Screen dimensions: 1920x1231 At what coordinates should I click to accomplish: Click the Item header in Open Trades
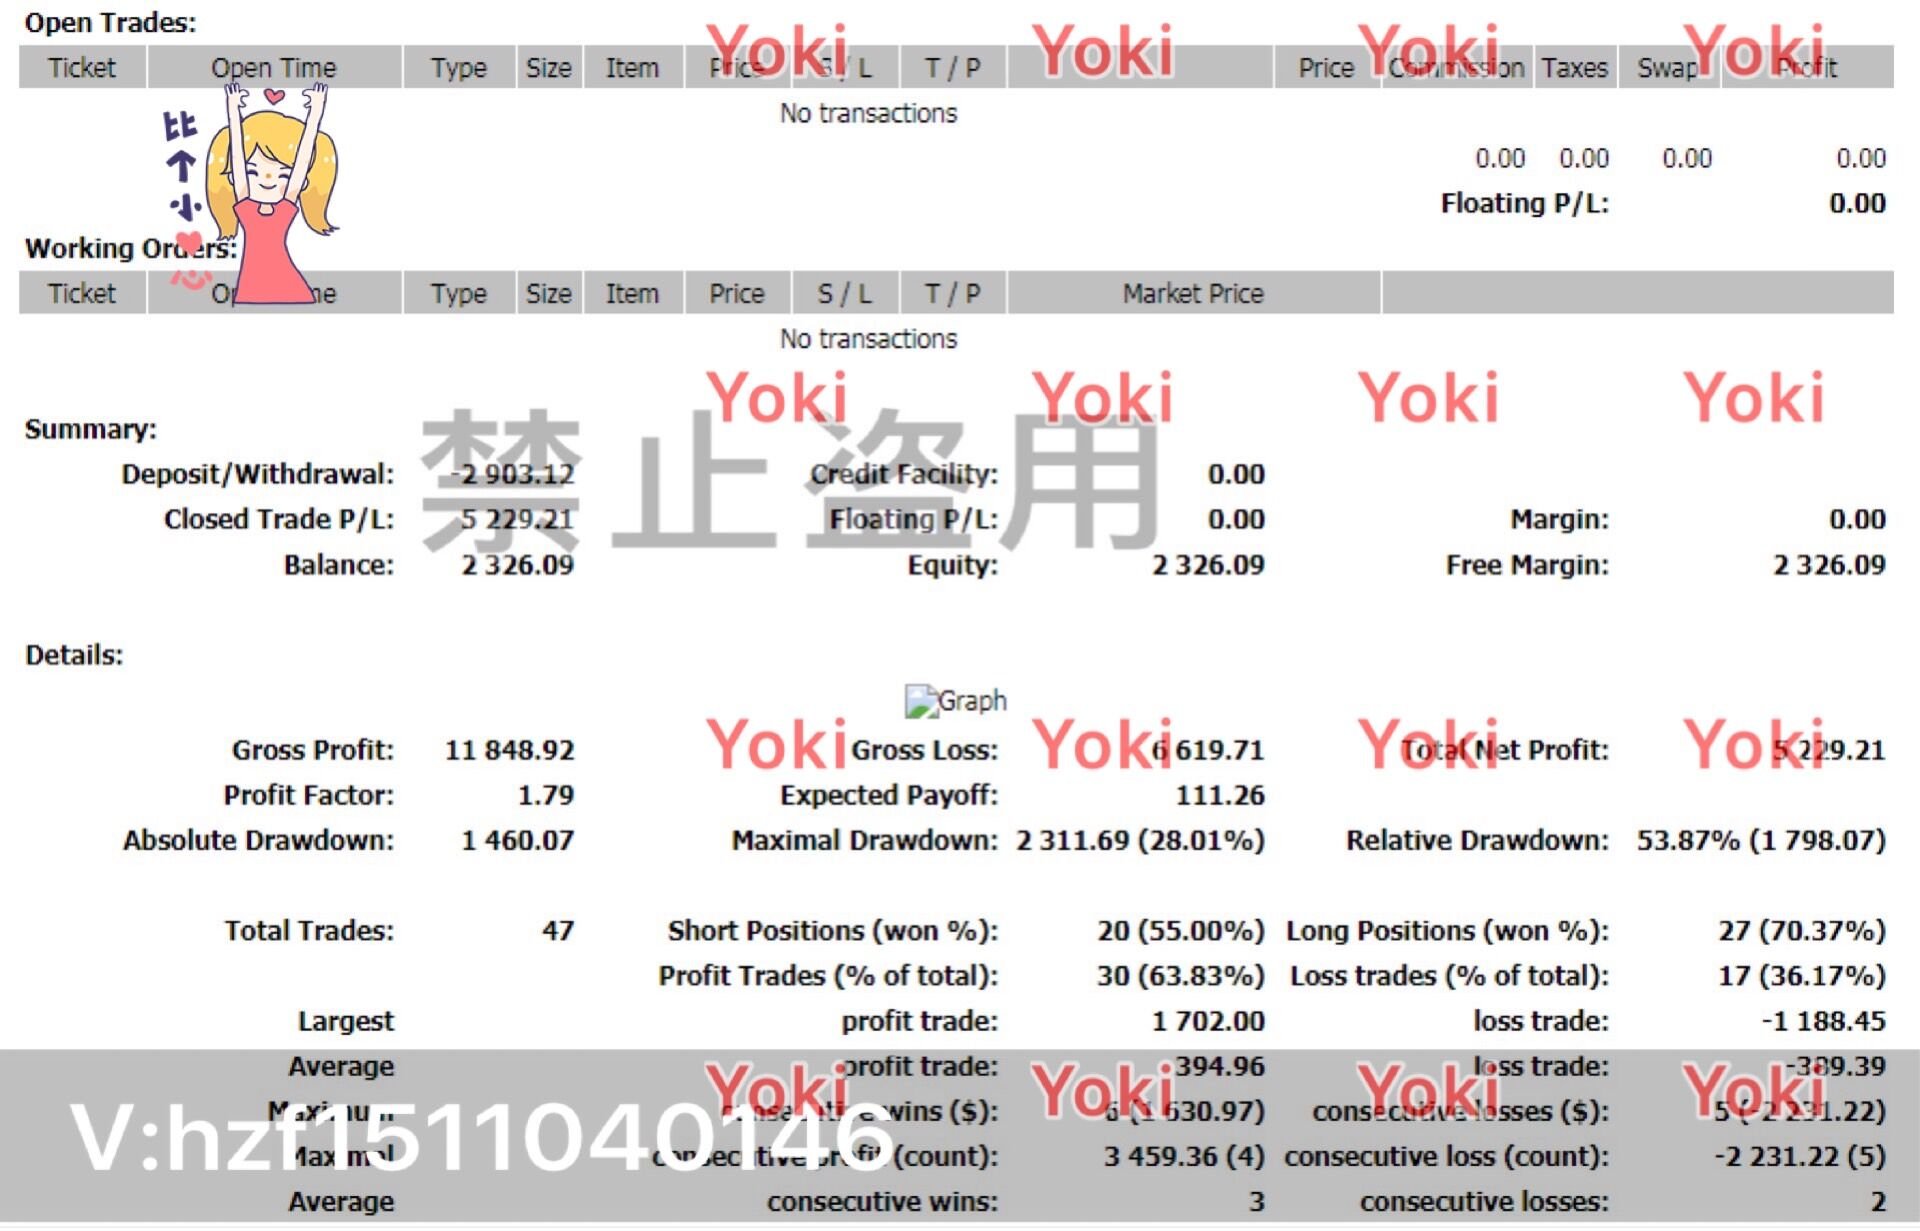(632, 68)
